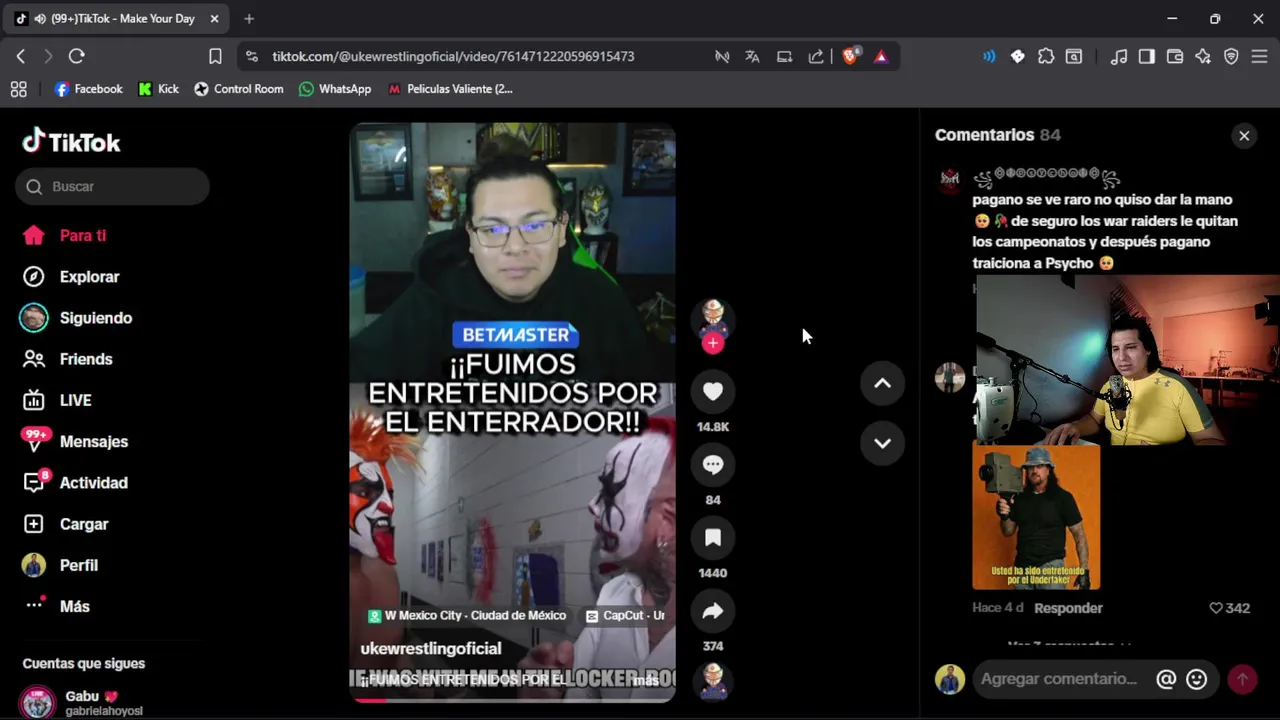Save video with bookmark icon
Viewport: 1280px width, 720px height.
pyautogui.click(x=713, y=537)
